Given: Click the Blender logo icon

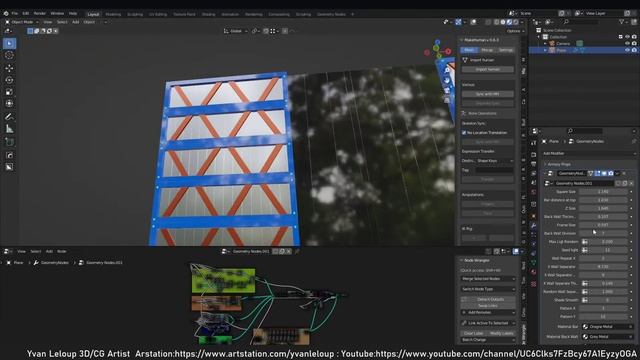Looking at the screenshot, I should pyautogui.click(x=6, y=13).
